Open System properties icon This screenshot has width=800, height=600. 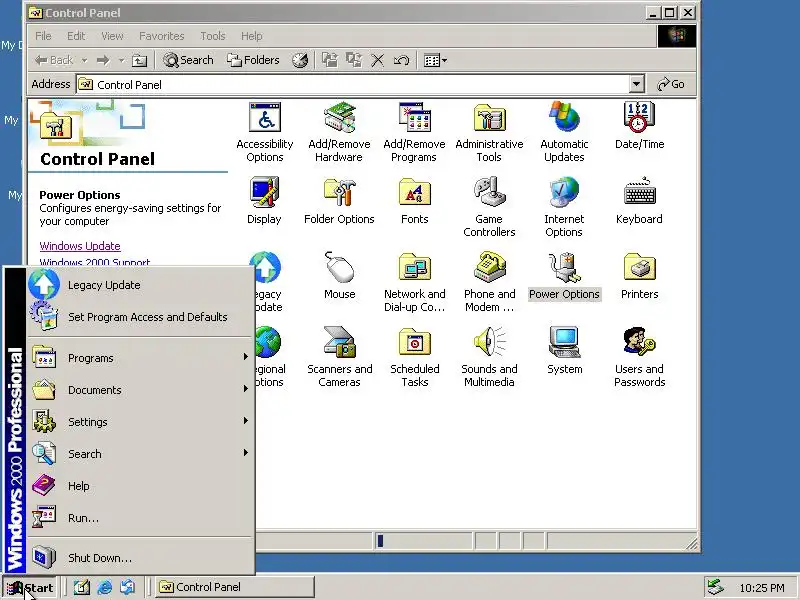564,351
